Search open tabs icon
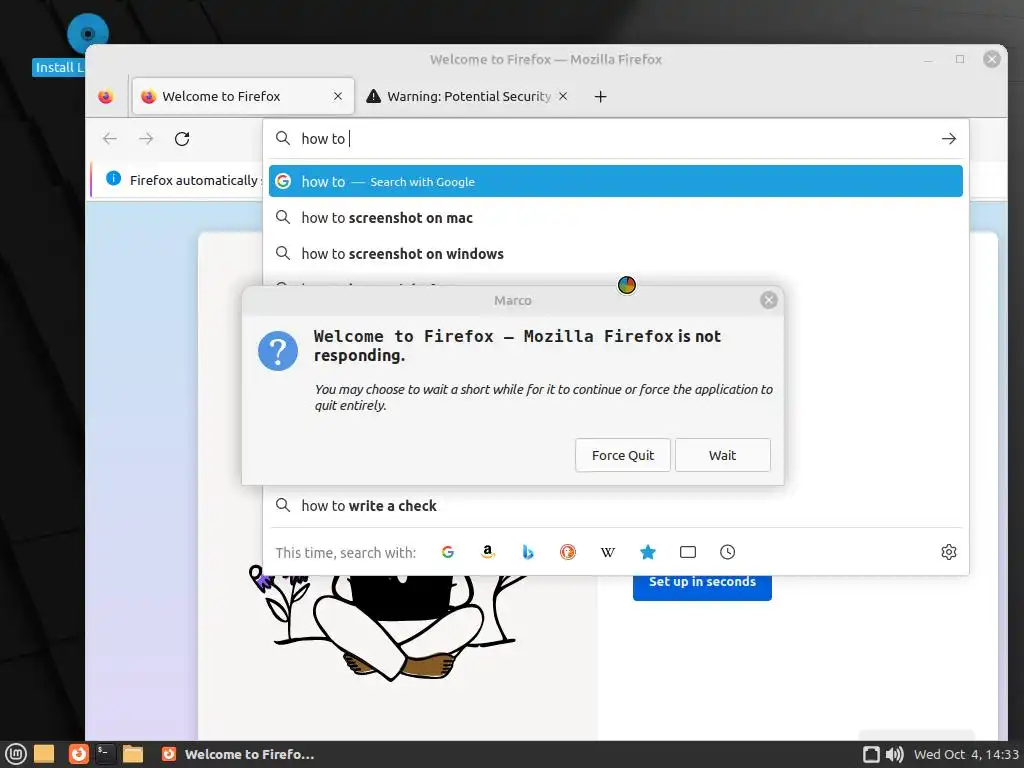Viewport: 1024px width, 768px height. click(688, 552)
